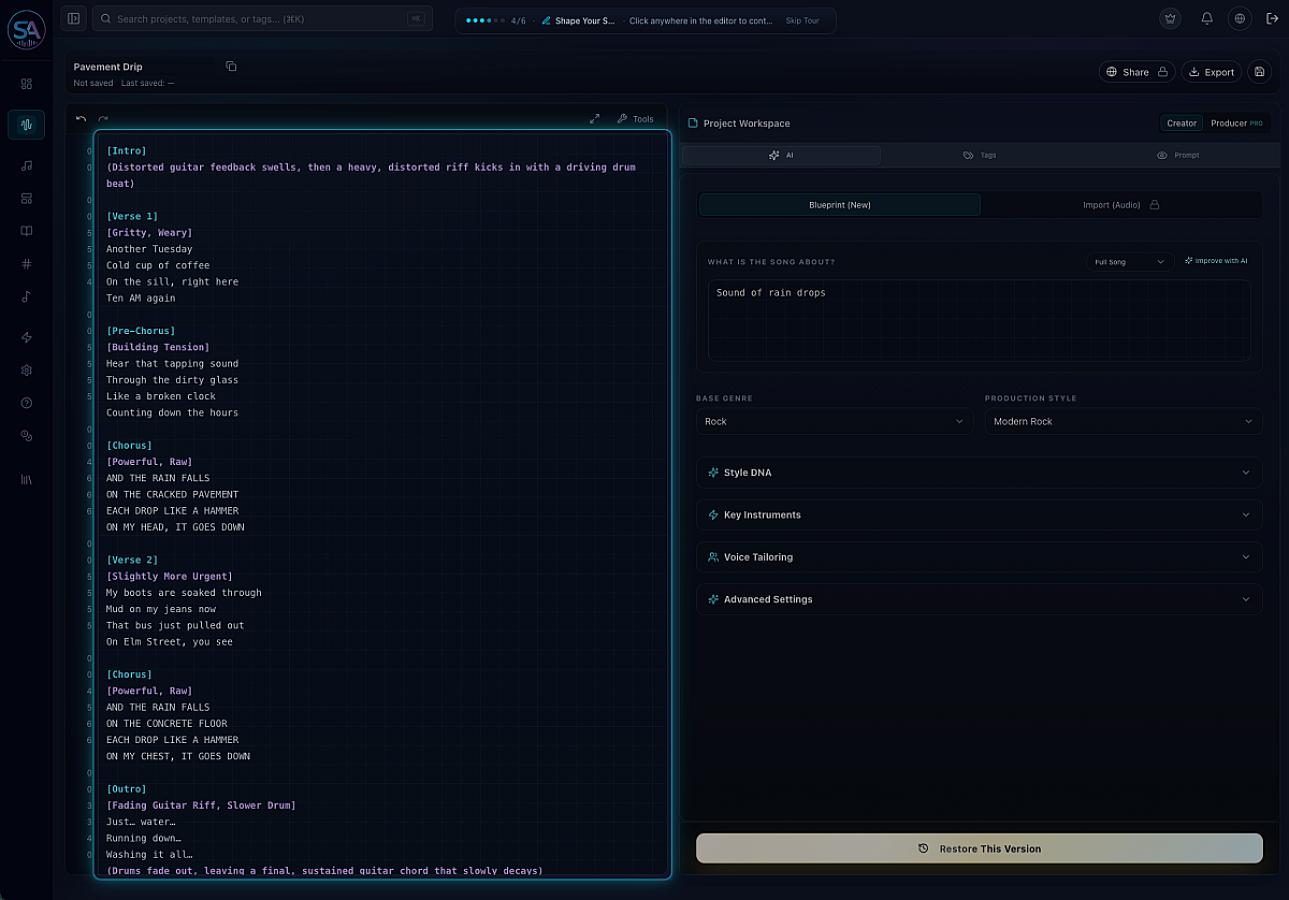Switch to Producer PRO mode
The width and height of the screenshot is (1289, 900).
1236,123
